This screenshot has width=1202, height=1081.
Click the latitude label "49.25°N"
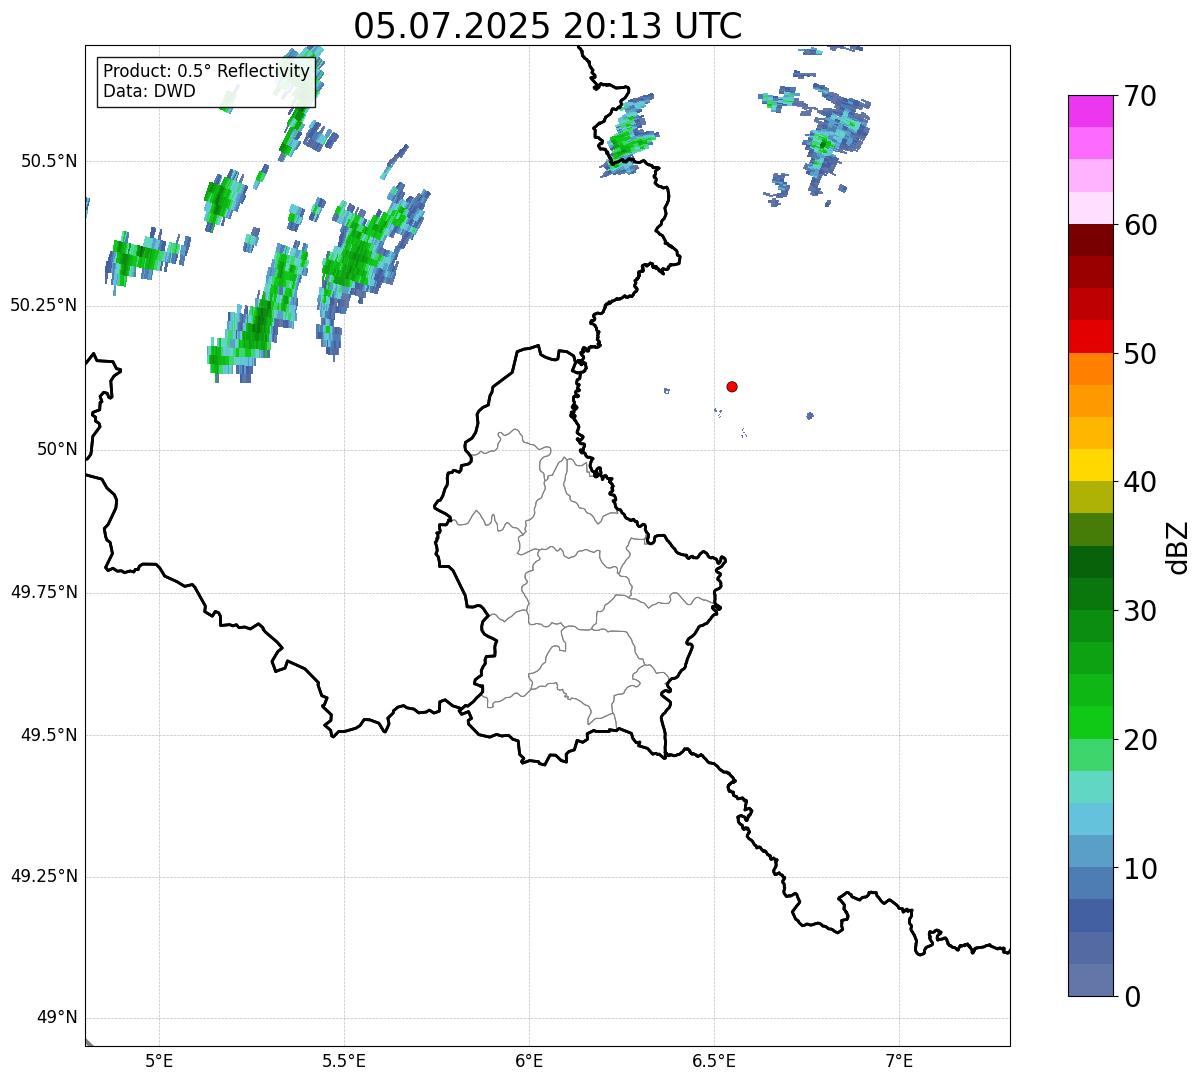tap(43, 876)
